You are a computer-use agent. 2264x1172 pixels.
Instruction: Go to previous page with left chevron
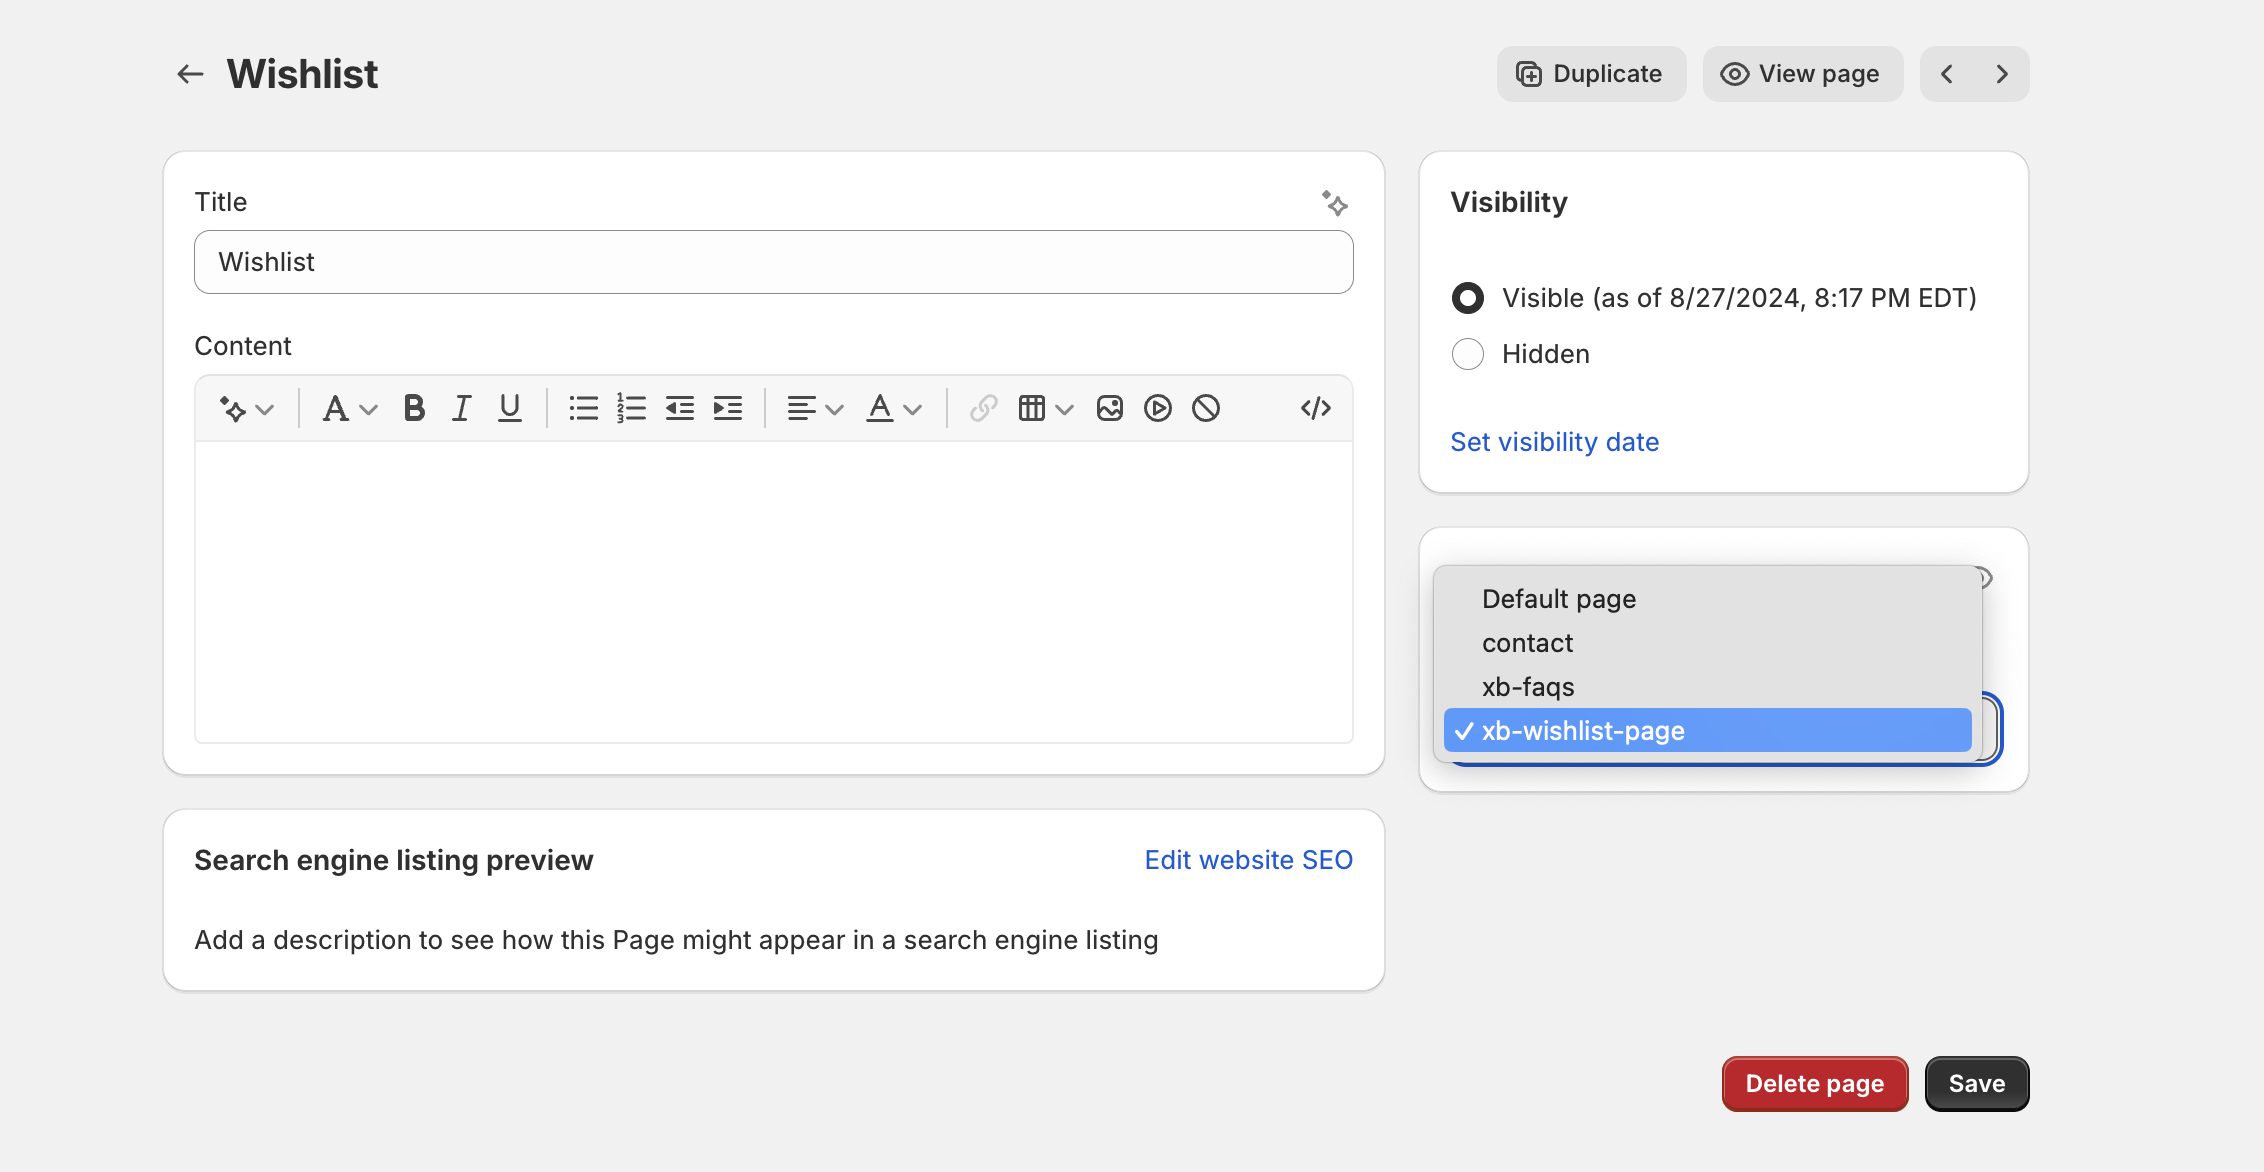coord(1947,74)
